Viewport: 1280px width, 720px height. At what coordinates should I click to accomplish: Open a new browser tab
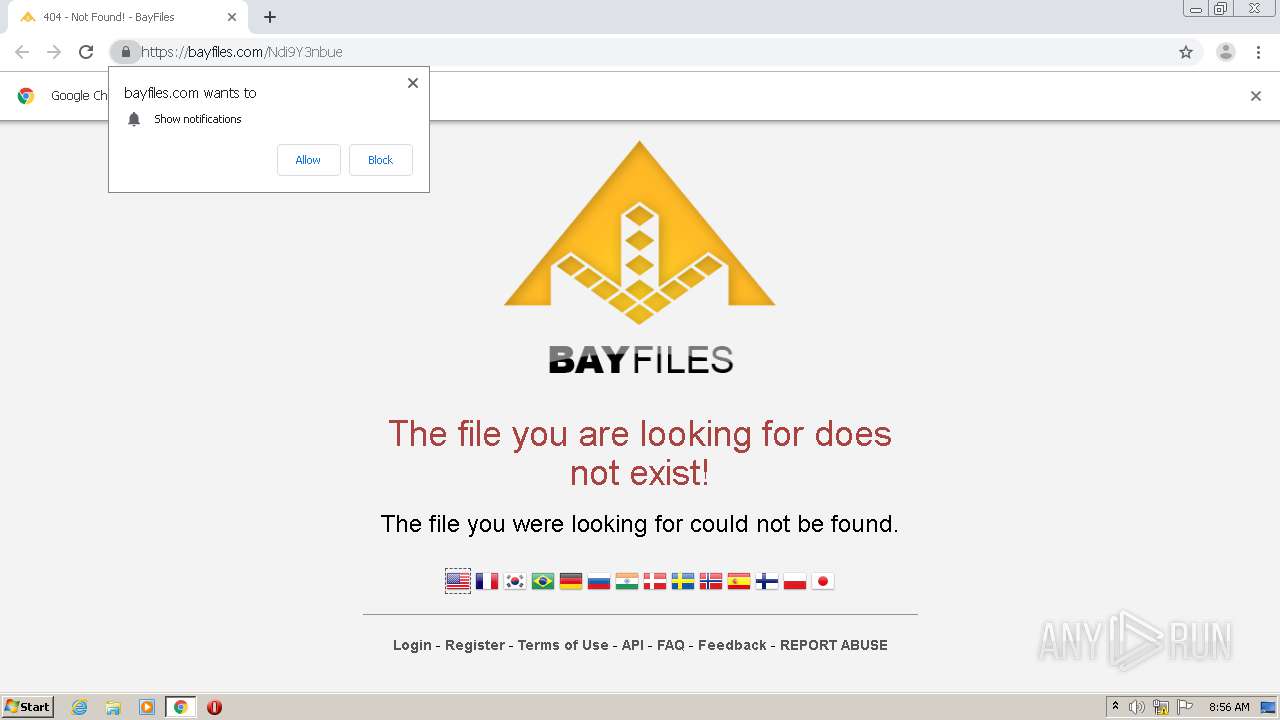tap(270, 17)
